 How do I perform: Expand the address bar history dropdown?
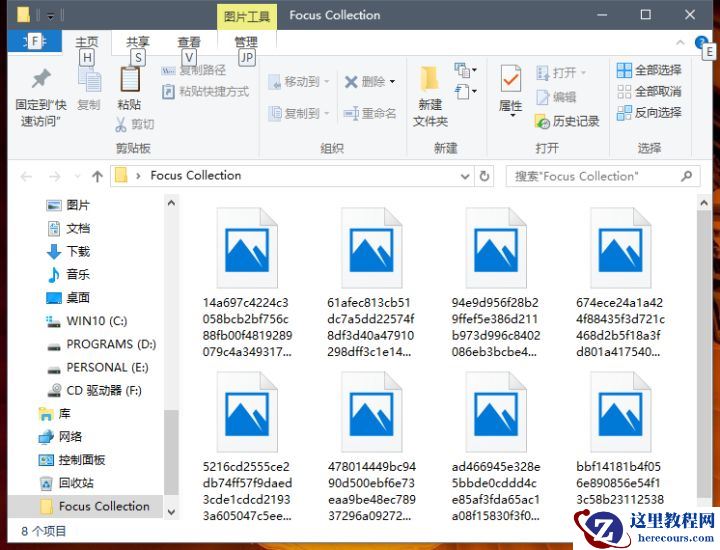(465, 176)
